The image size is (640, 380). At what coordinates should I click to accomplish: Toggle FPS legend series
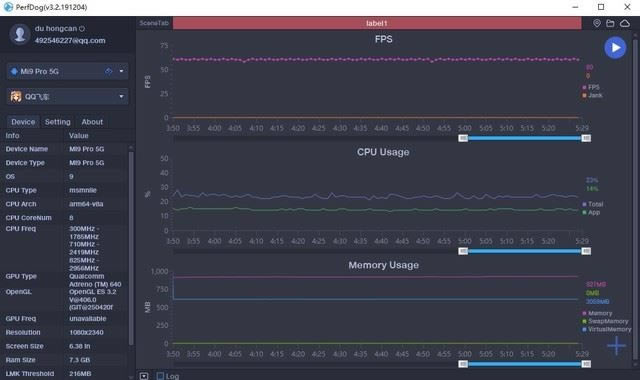point(591,87)
